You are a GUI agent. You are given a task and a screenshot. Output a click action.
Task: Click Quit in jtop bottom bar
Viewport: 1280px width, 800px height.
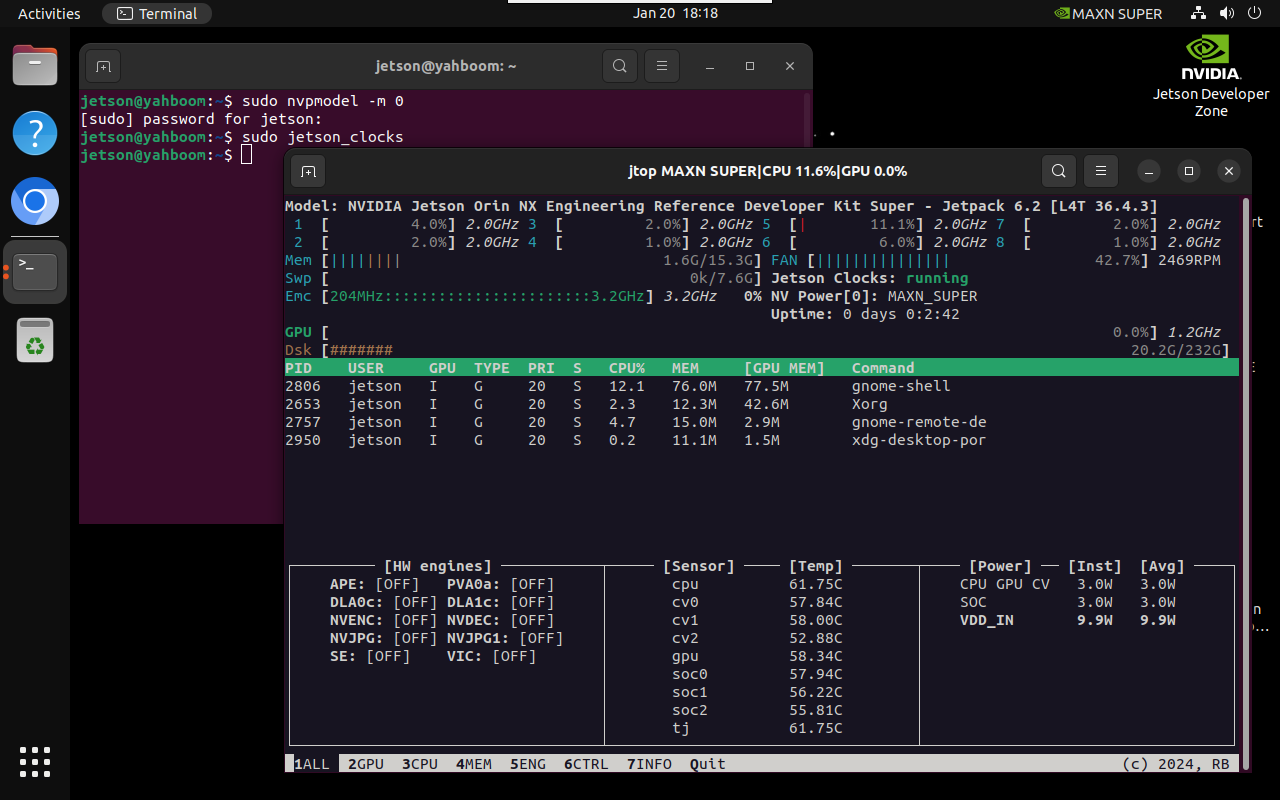tap(708, 764)
